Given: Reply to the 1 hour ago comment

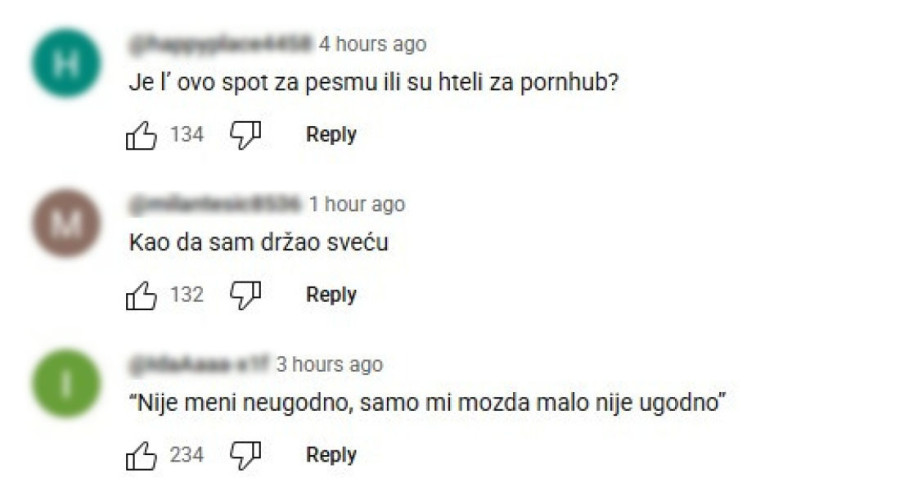Looking at the screenshot, I should tap(331, 295).
